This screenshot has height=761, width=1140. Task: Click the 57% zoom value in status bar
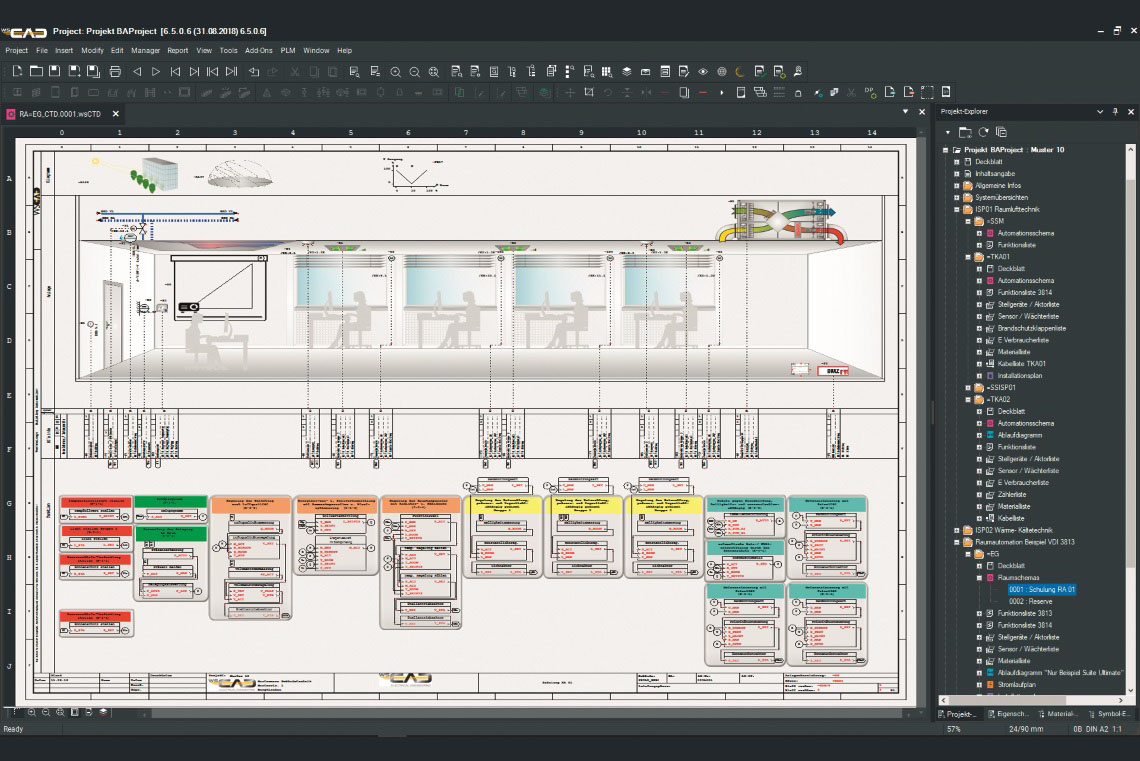click(954, 729)
